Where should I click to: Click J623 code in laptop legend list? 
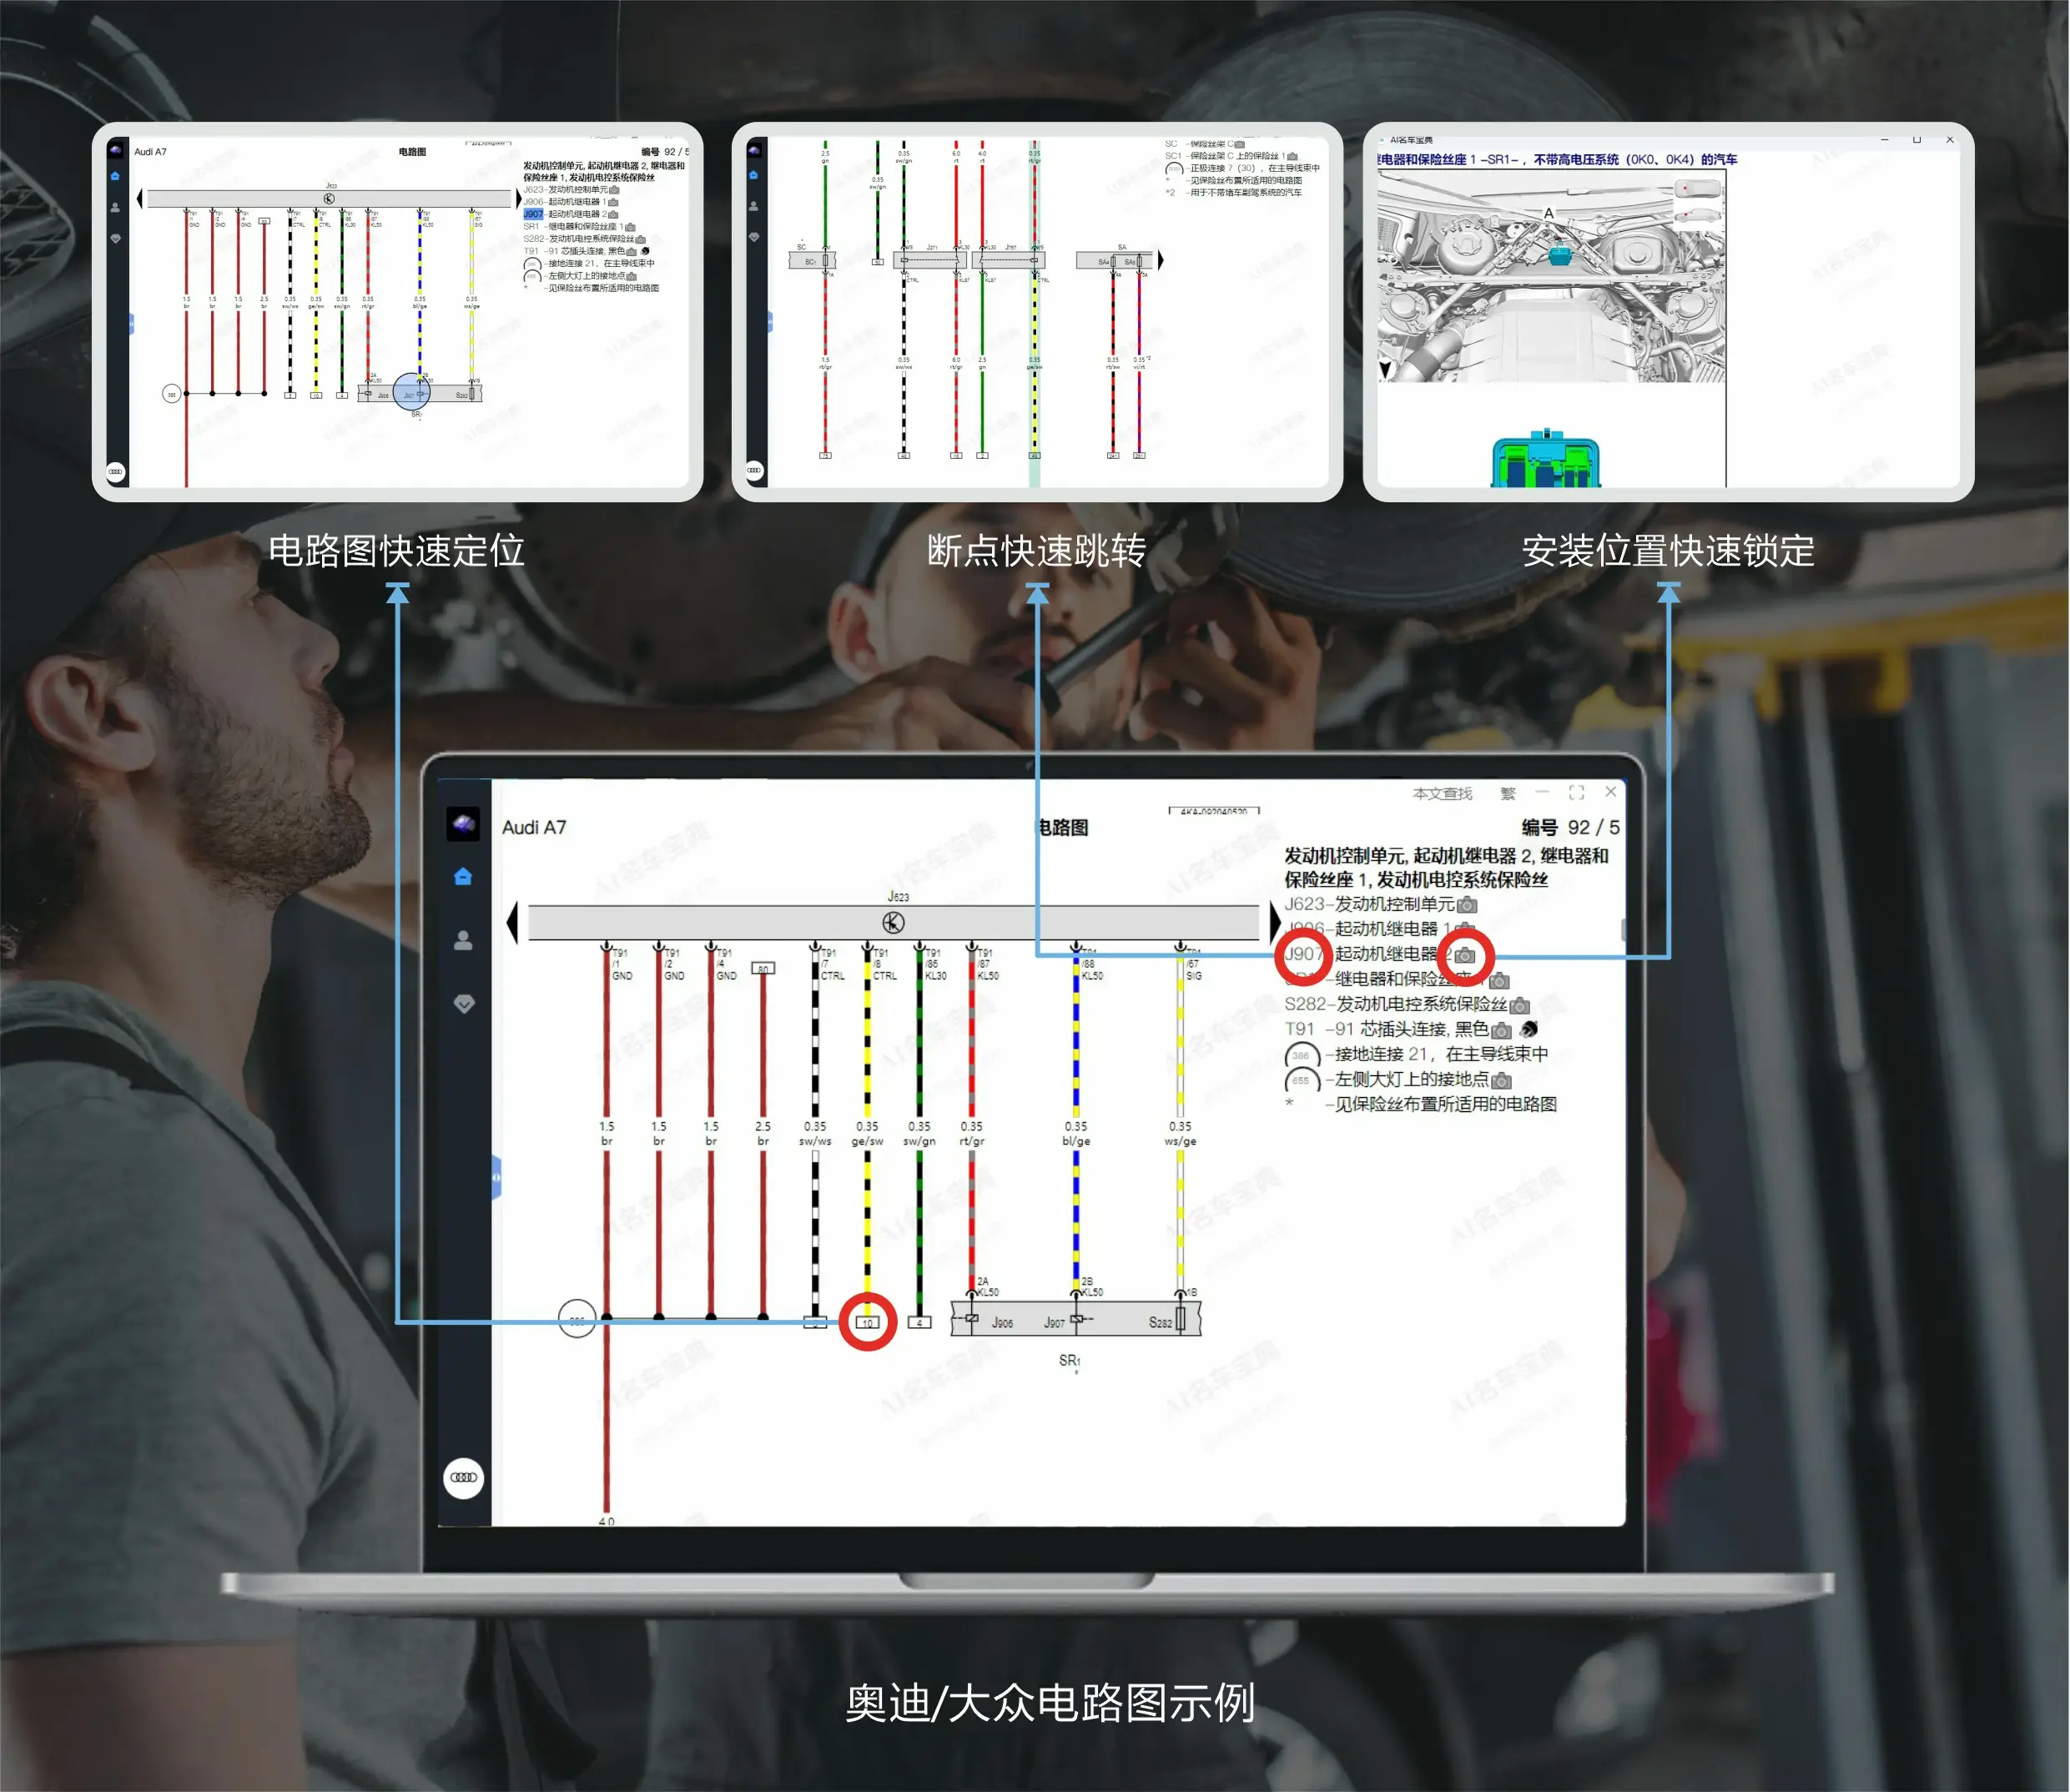tap(1305, 904)
